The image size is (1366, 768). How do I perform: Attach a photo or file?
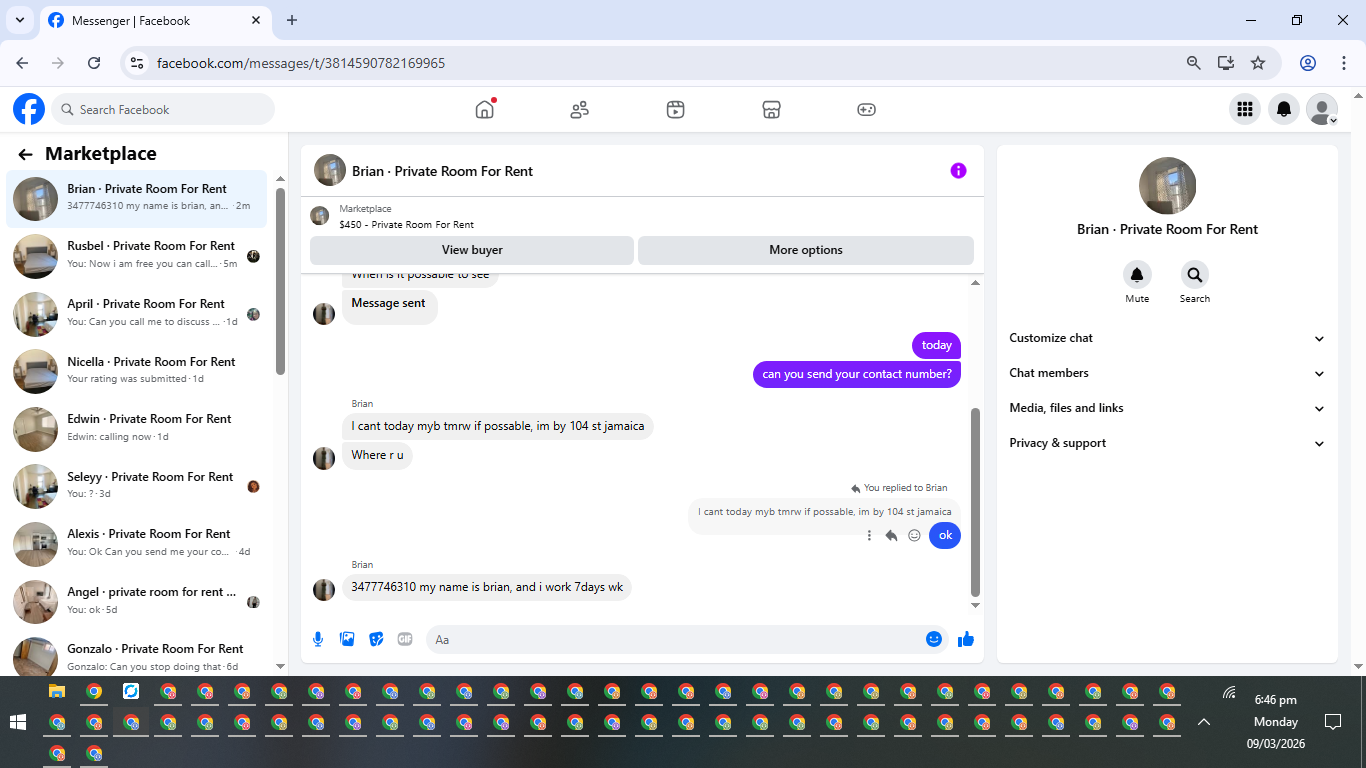click(x=347, y=639)
